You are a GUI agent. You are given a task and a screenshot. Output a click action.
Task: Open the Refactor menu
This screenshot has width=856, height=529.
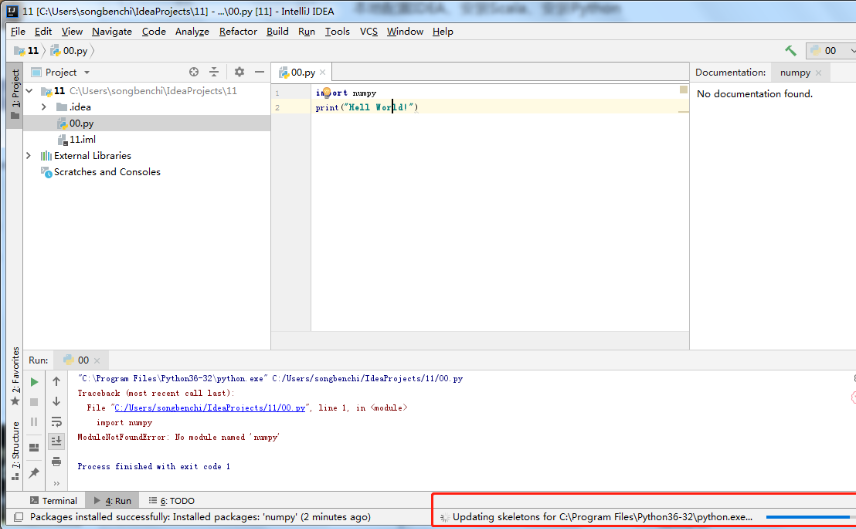237,32
